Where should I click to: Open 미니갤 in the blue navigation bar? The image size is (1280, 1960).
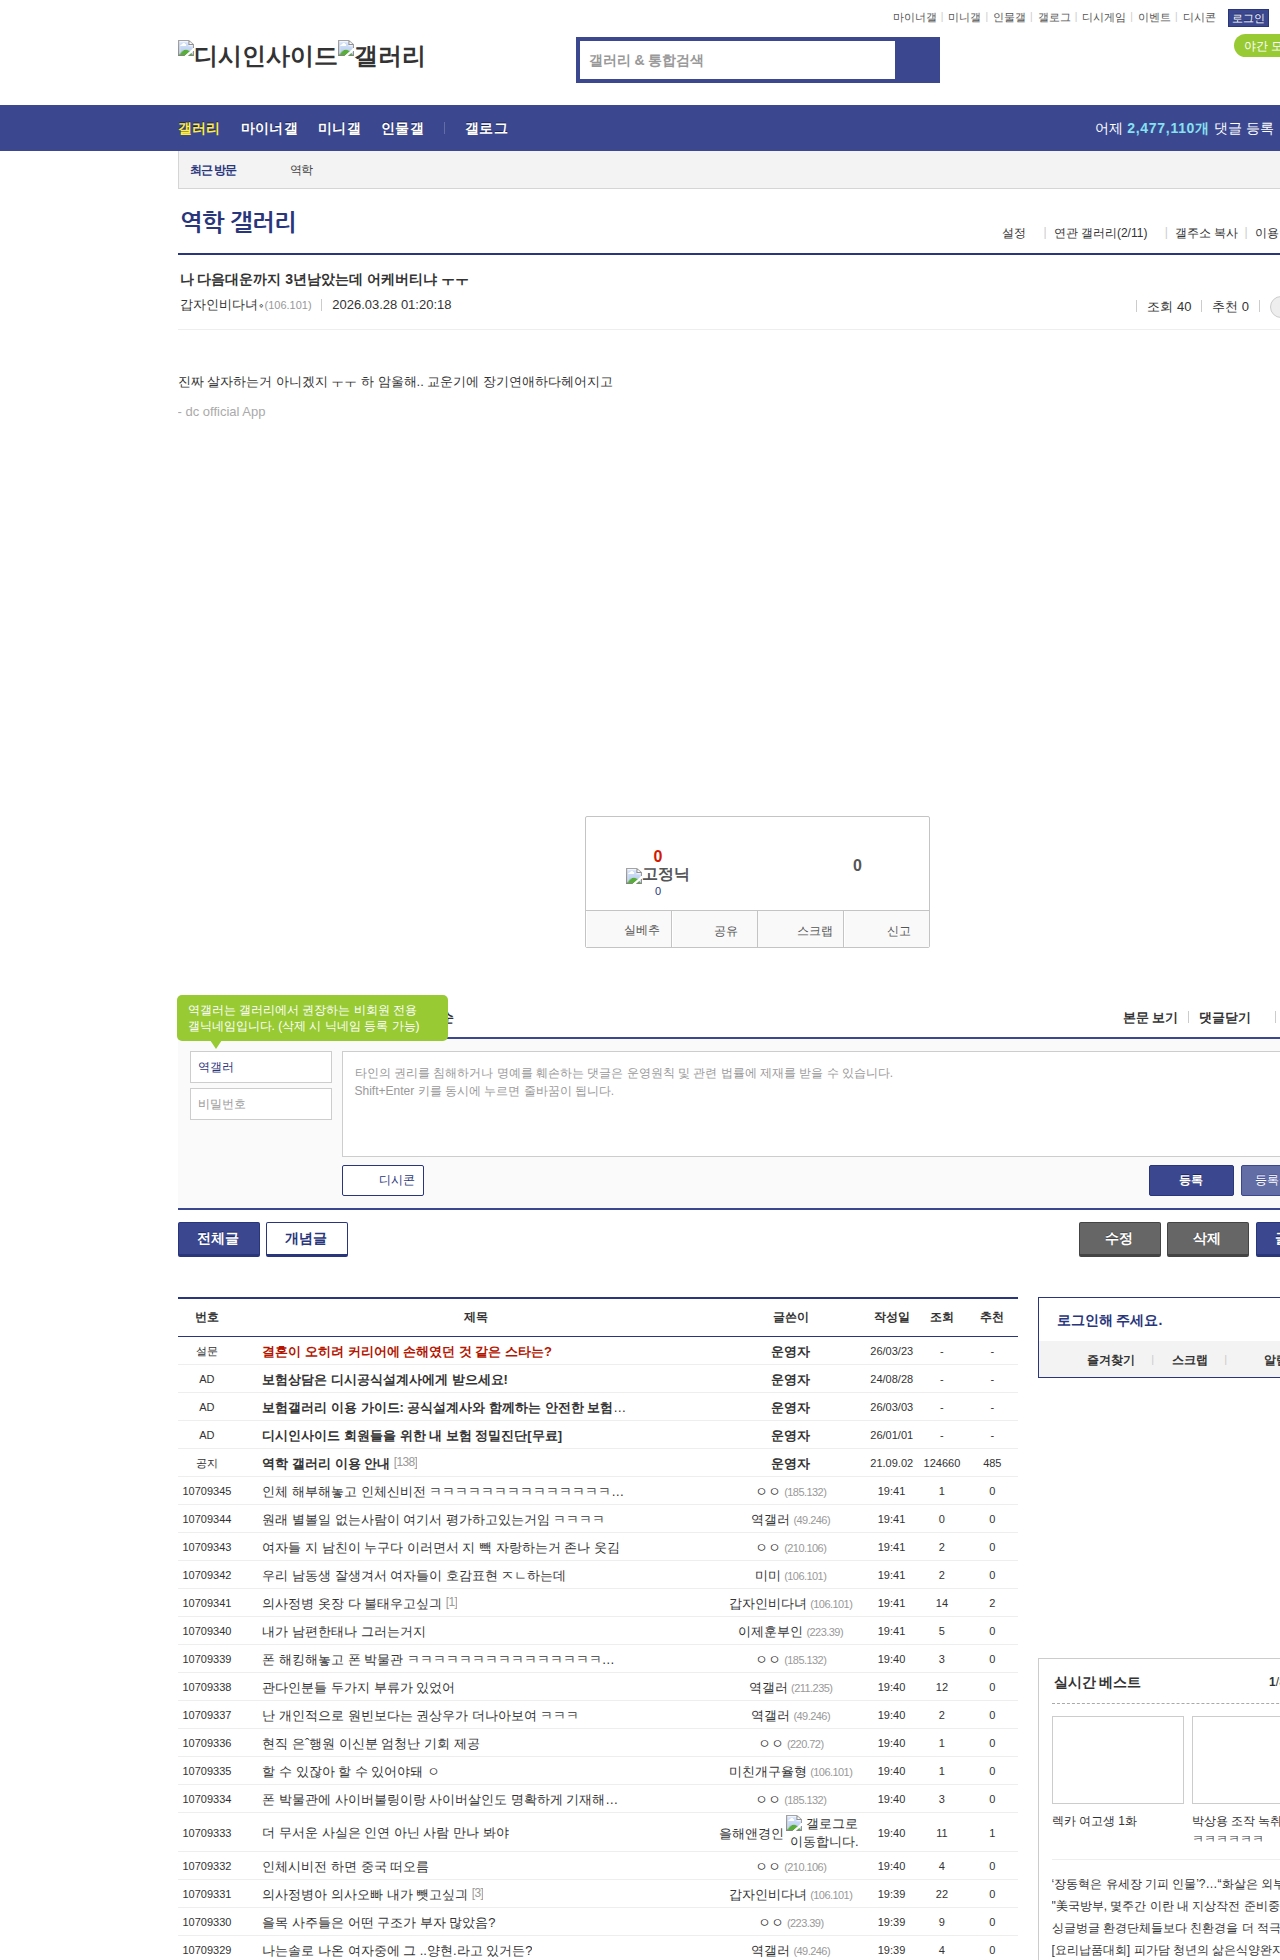(339, 129)
